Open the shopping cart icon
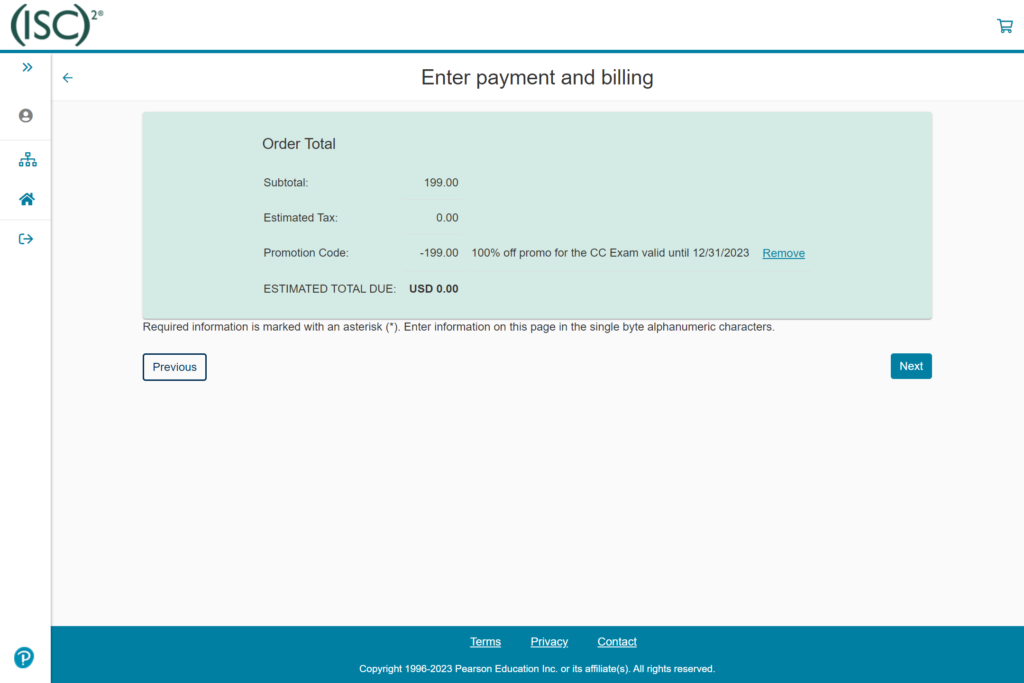Screen dimensions: 1024x683 (1004, 26)
